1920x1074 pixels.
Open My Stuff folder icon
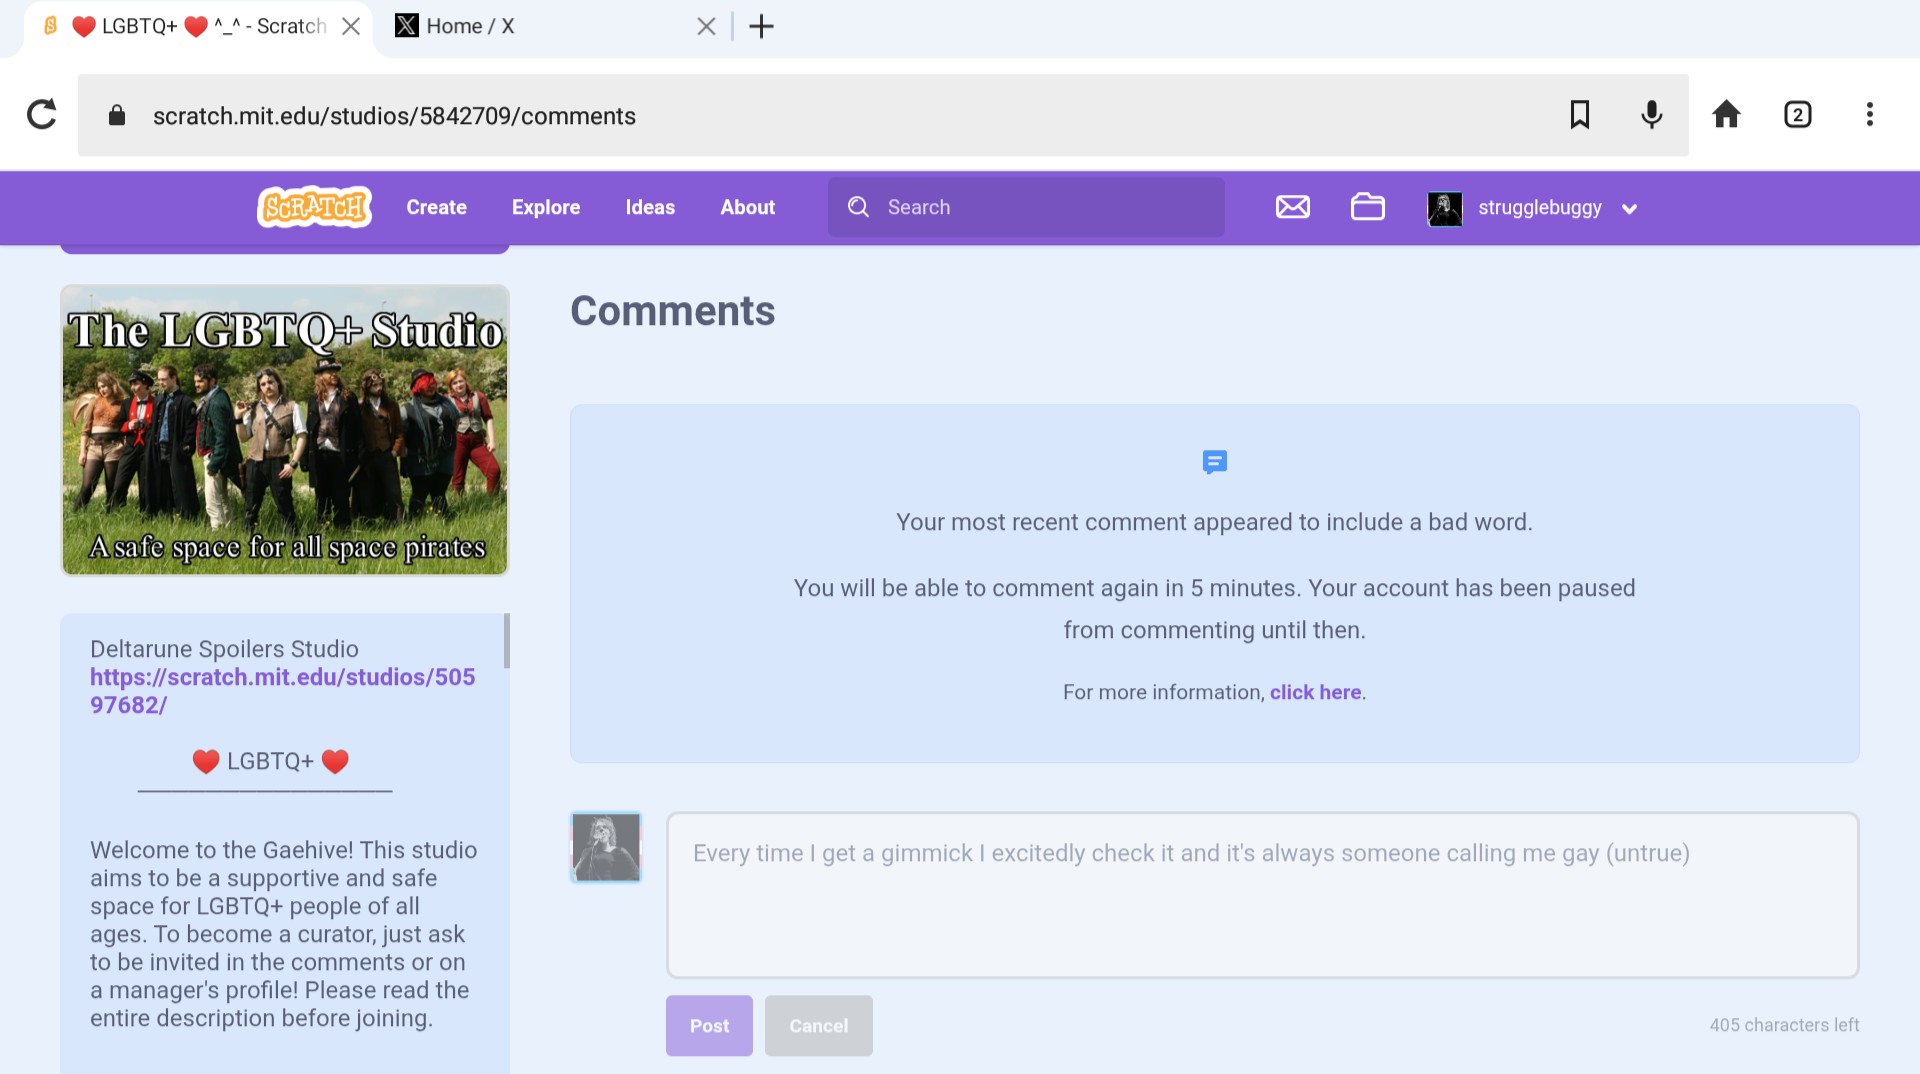pos(1367,207)
